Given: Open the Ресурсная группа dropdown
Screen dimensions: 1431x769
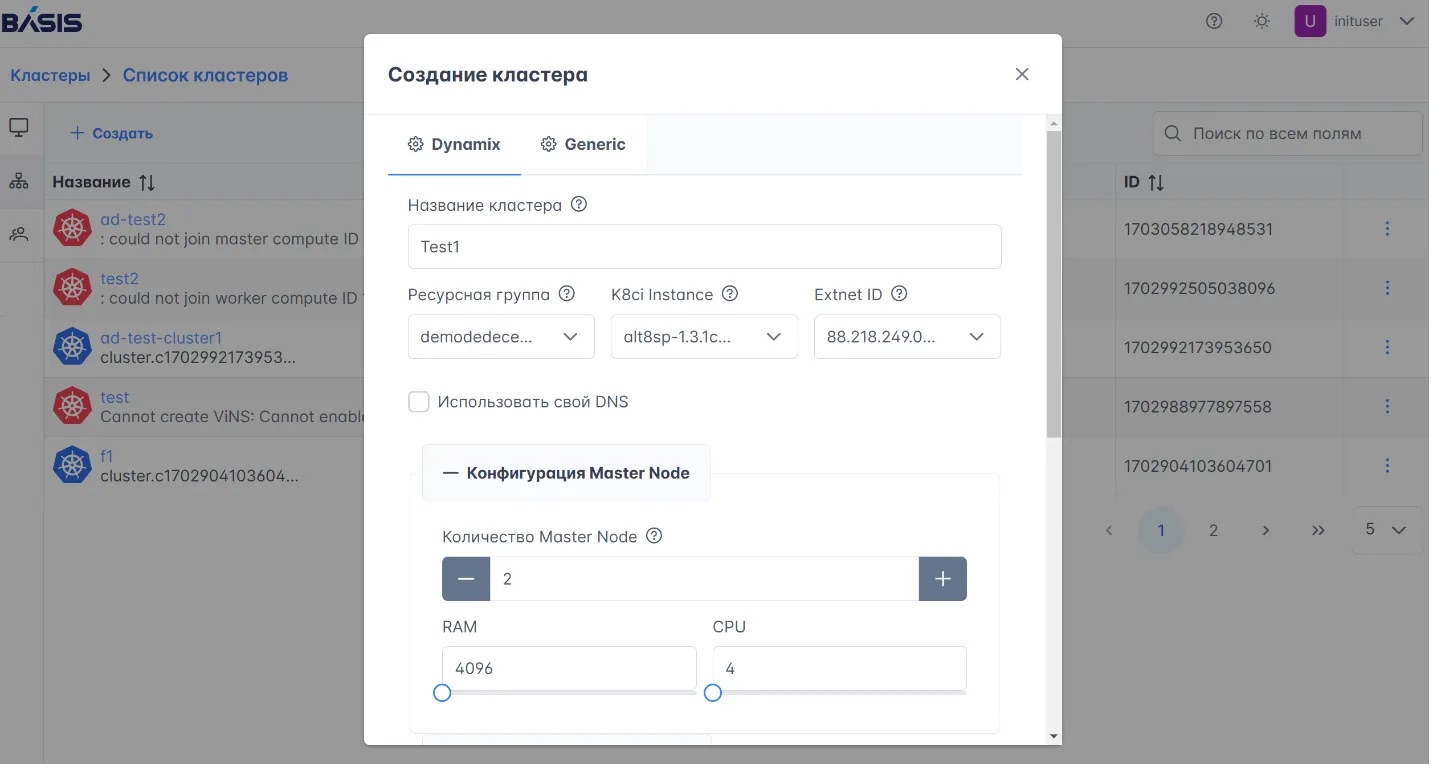Looking at the screenshot, I should [x=501, y=337].
